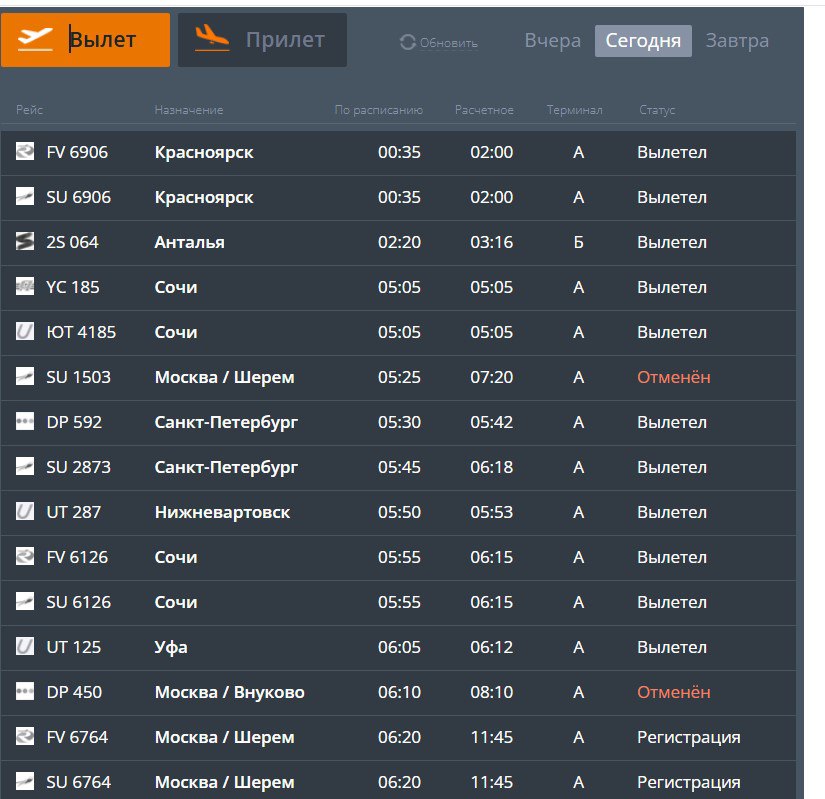Click Отменён status of SU 1503
Viewport: 825px width, 799px height.
coord(673,377)
